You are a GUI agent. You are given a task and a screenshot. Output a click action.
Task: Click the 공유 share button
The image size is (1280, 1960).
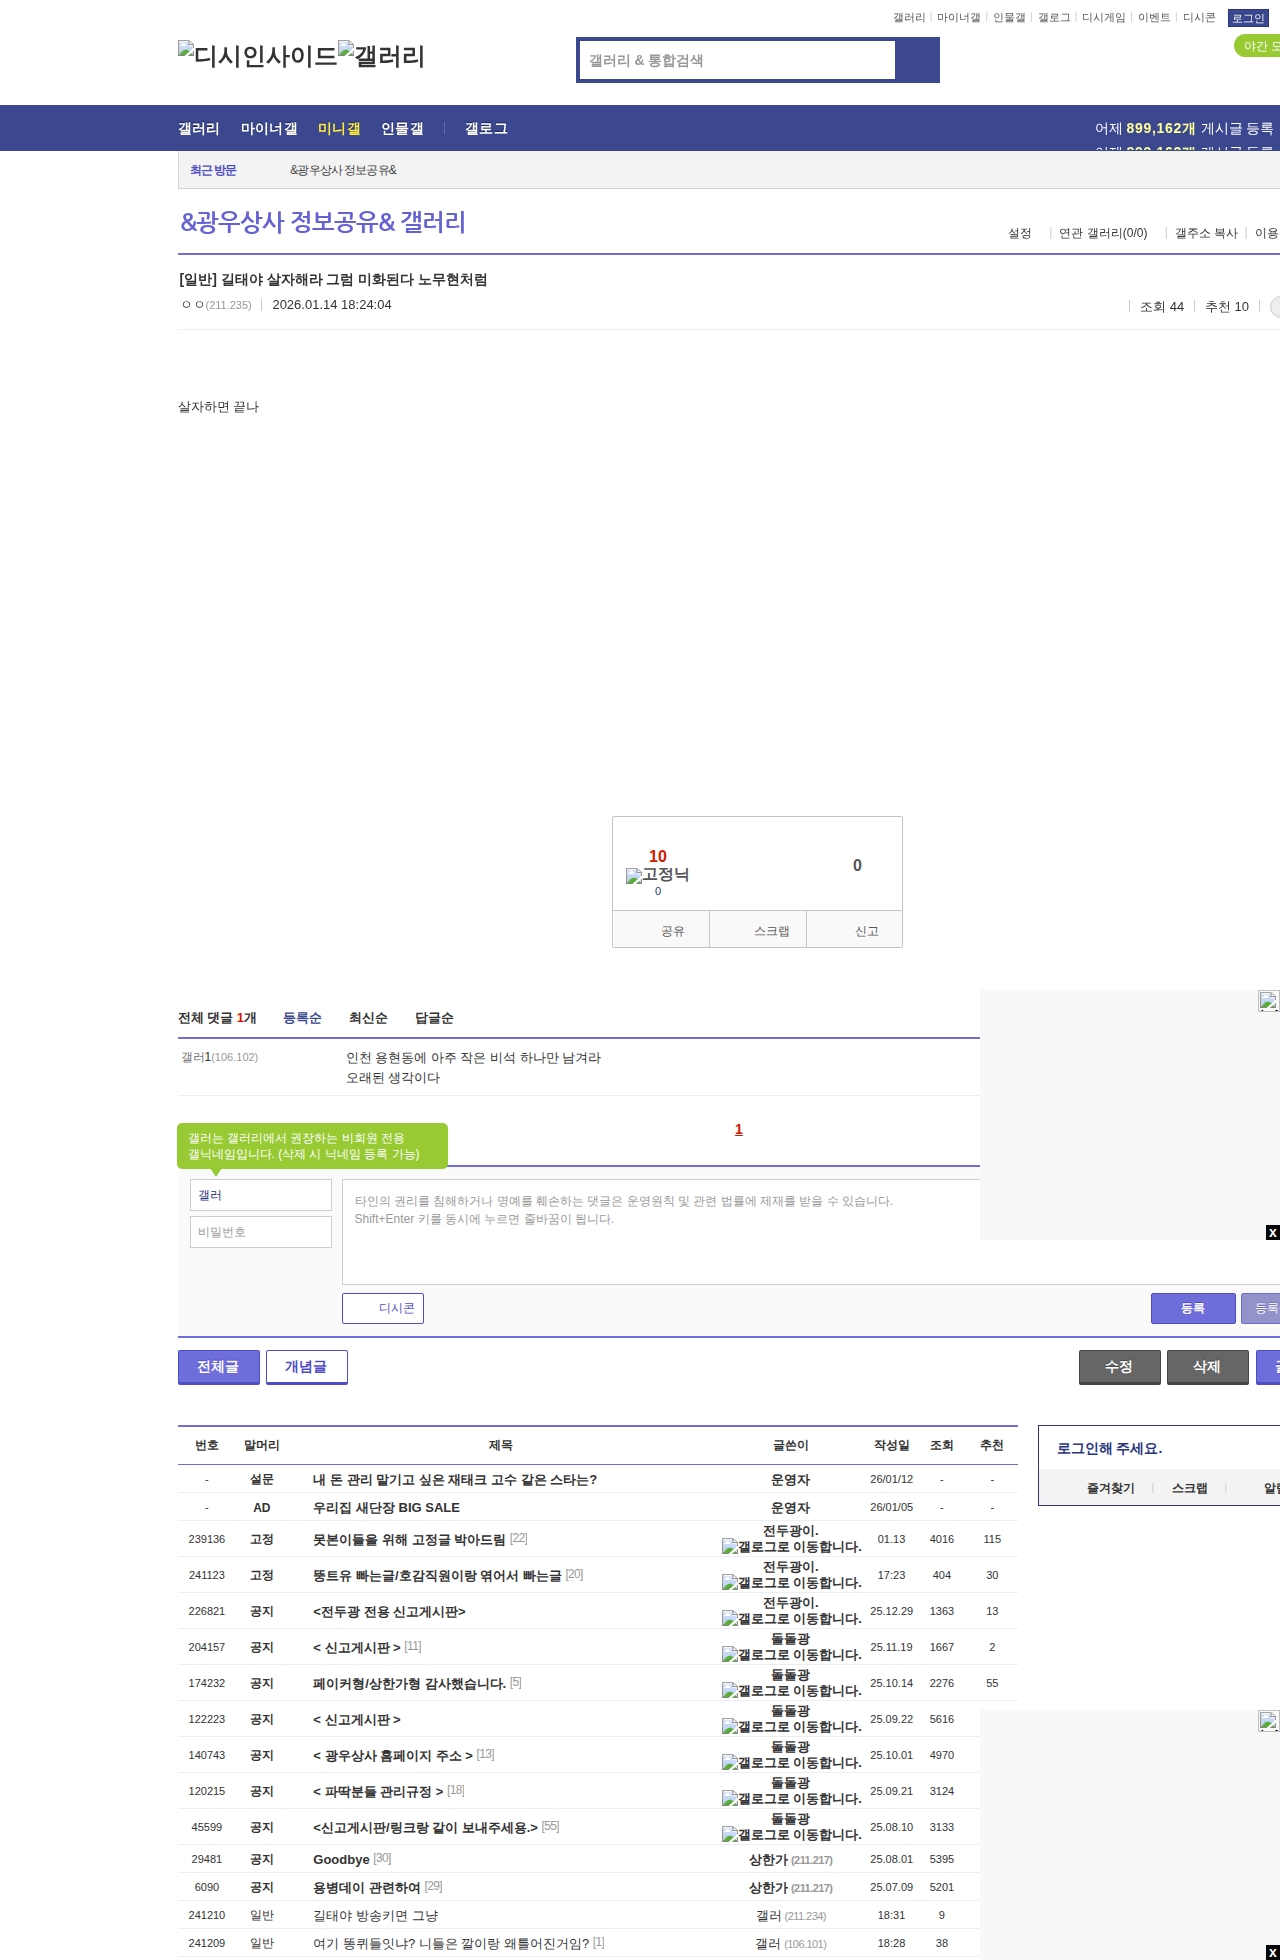662,930
